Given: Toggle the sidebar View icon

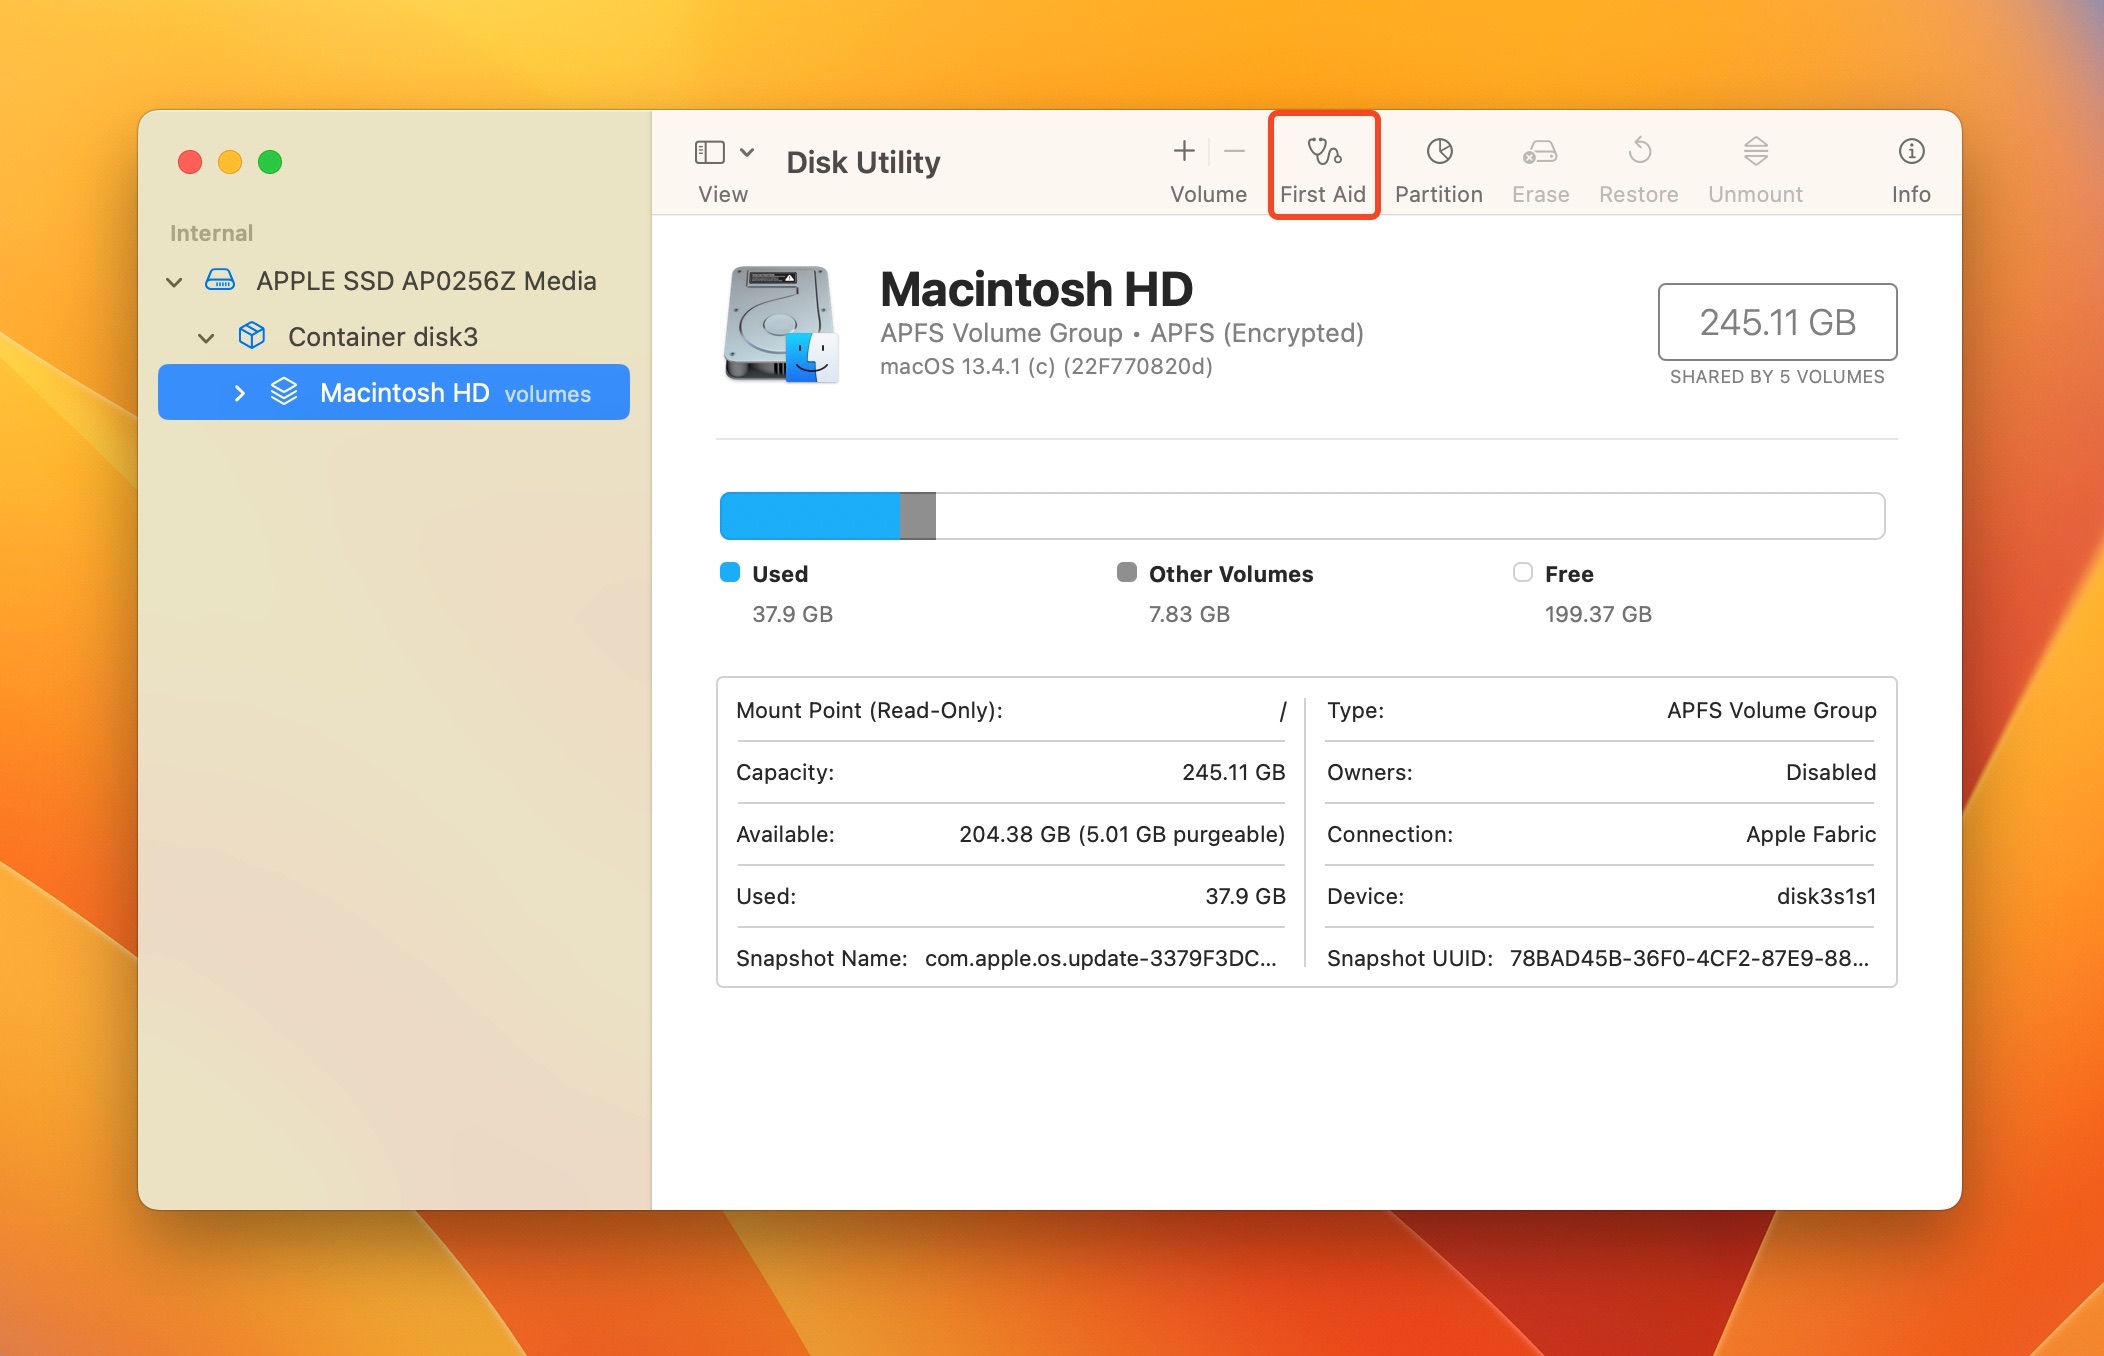Looking at the screenshot, I should point(710,152).
